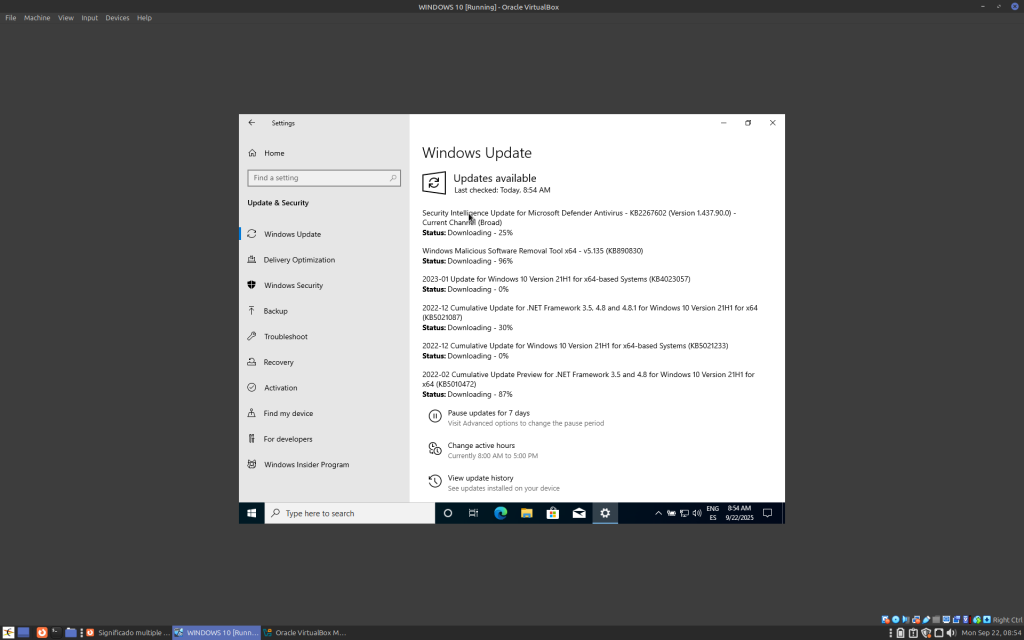The height and width of the screenshot is (640, 1024).
Task: Click Pause updates for 7 days
Action: (x=488, y=413)
